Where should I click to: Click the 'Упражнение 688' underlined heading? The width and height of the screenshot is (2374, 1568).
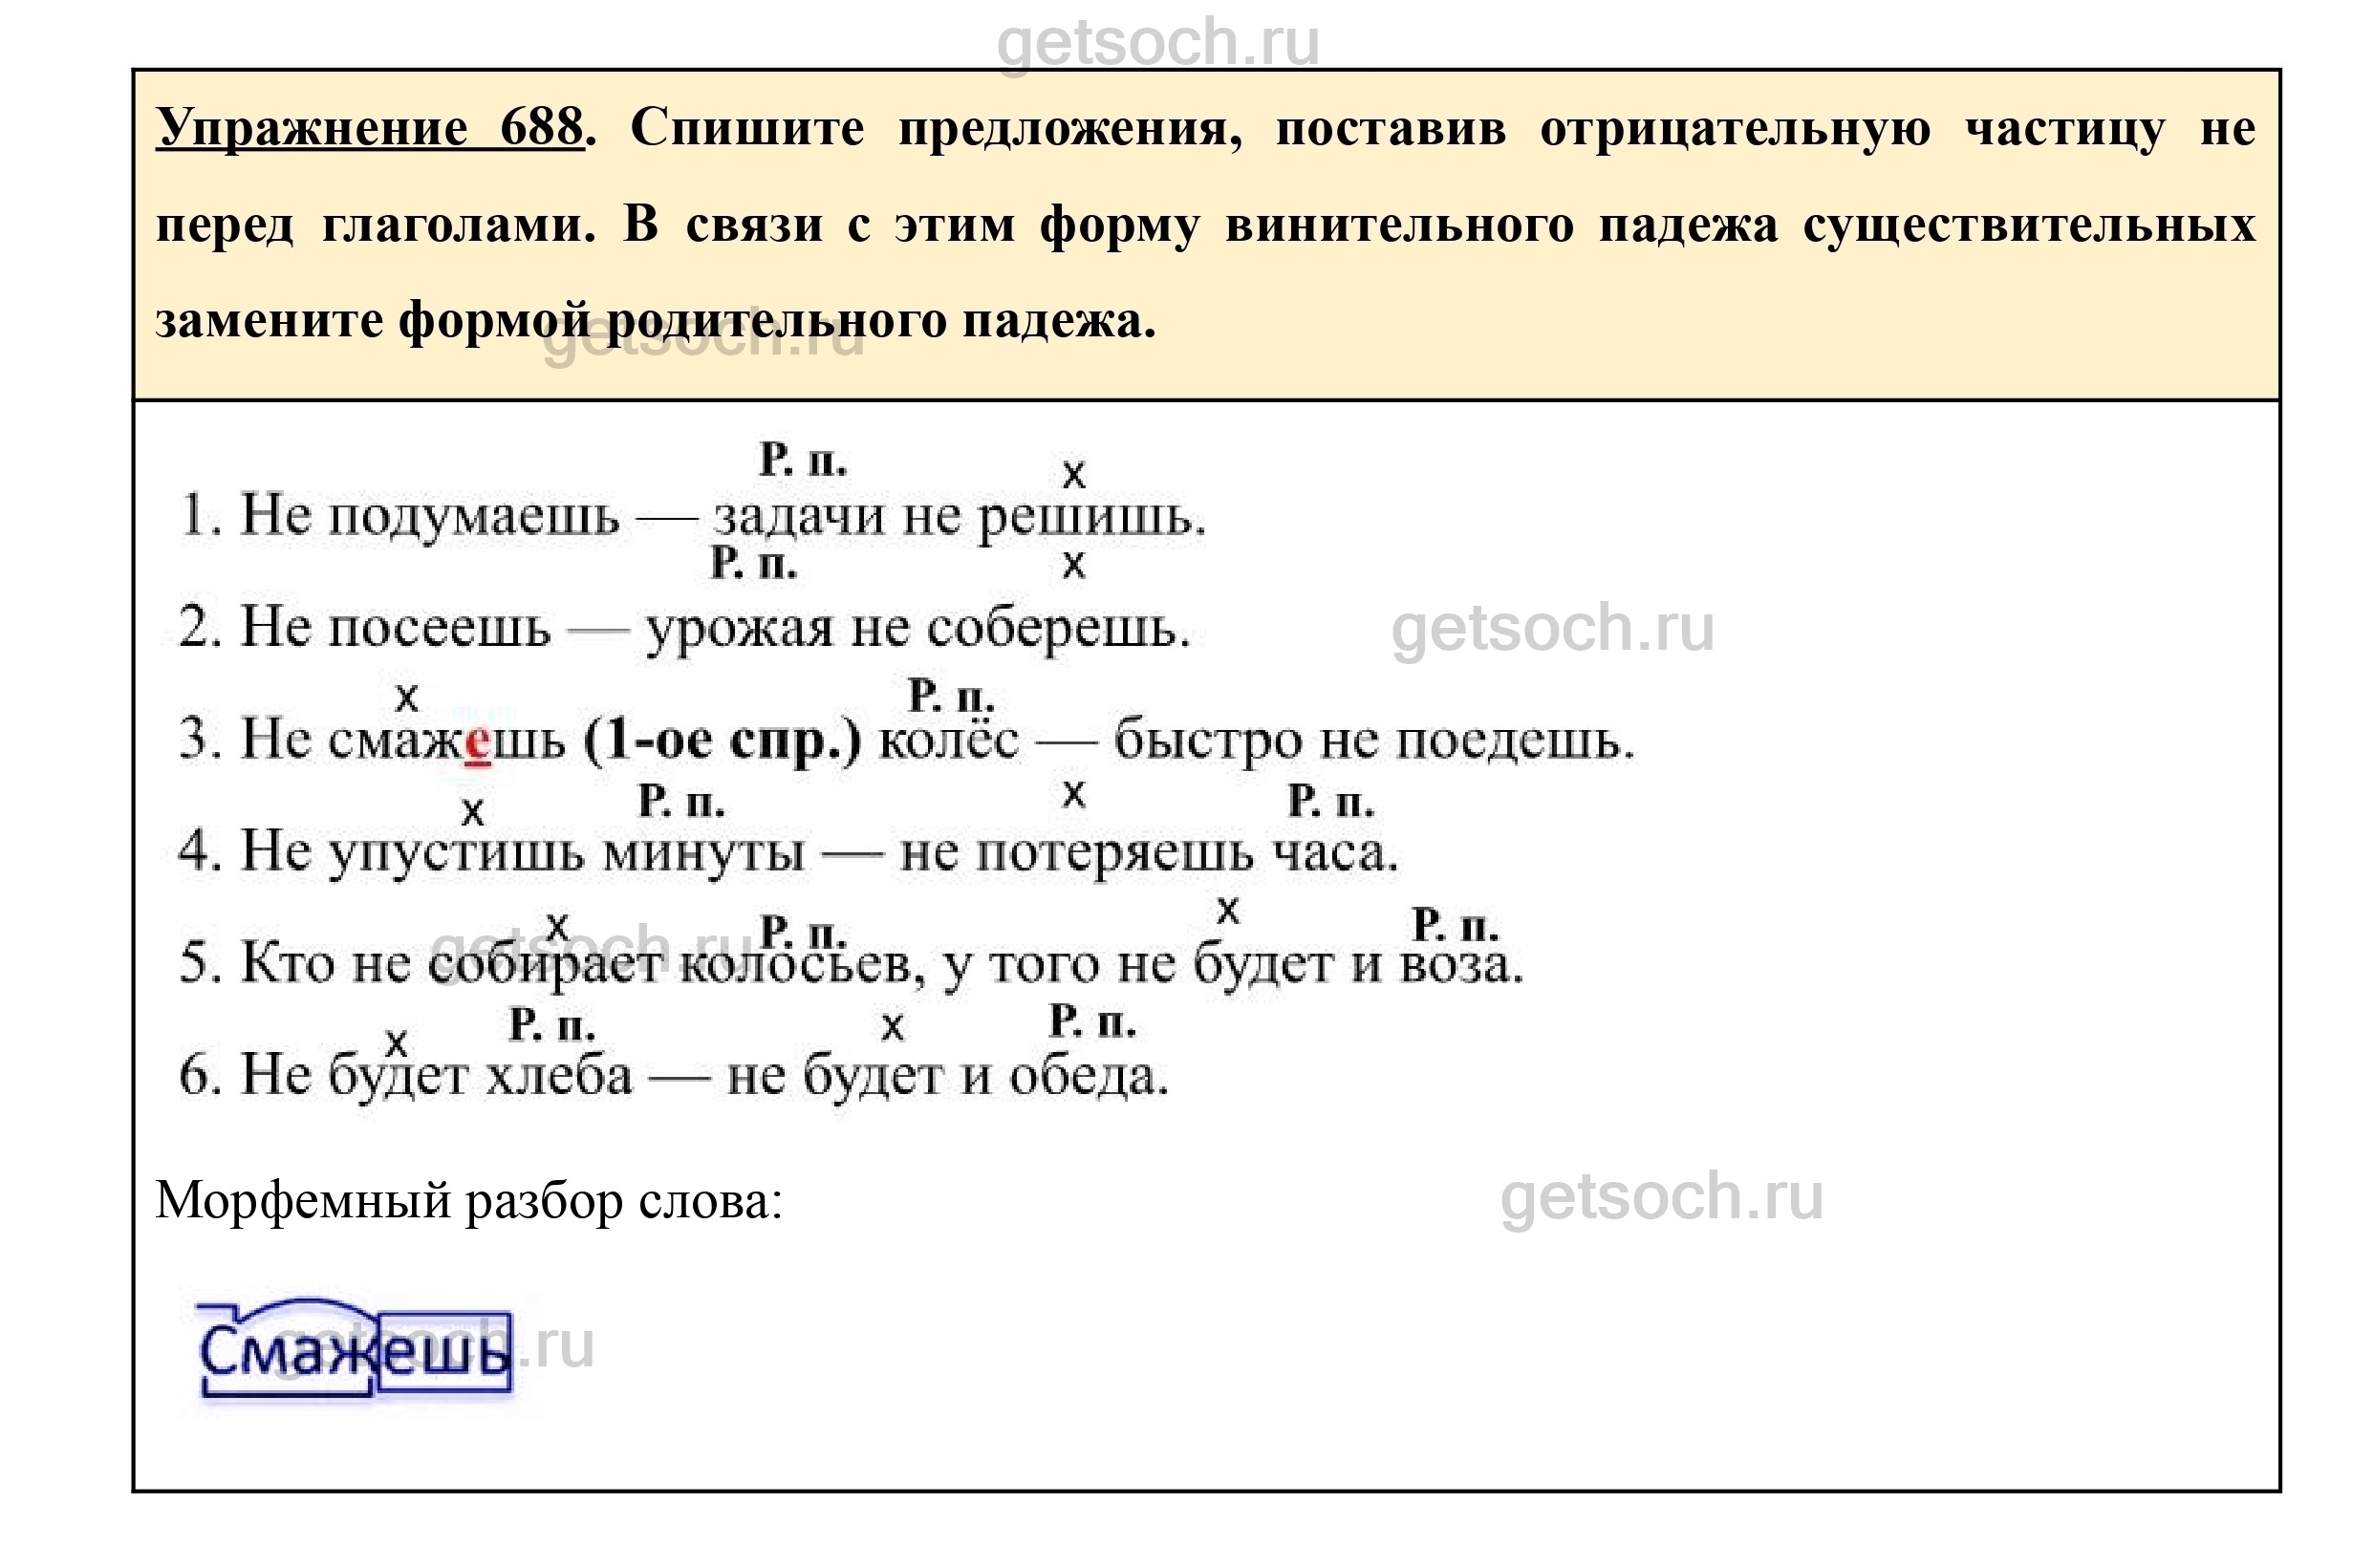[369, 127]
